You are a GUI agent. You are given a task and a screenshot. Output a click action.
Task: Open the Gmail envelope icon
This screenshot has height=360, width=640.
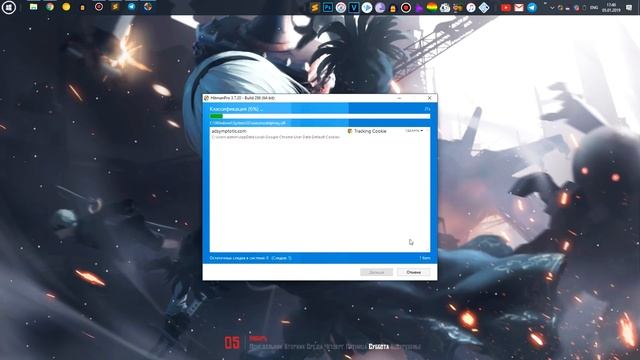point(519,7)
